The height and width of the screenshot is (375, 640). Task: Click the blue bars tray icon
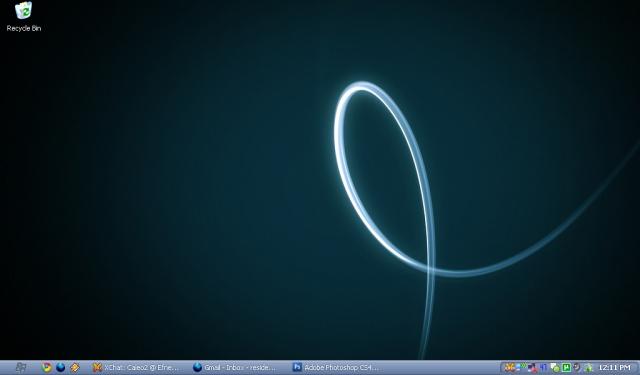[543, 368]
